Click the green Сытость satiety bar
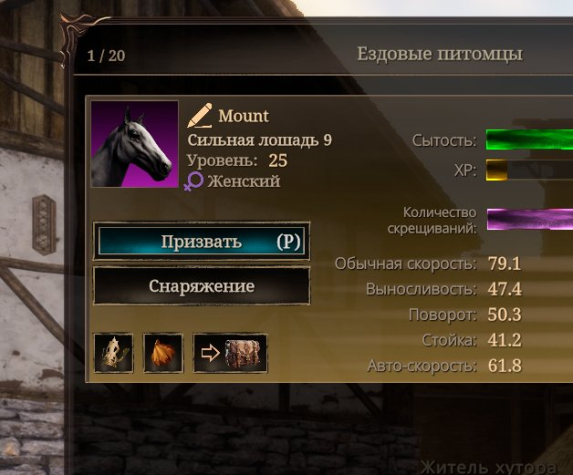The image size is (573, 475). 529,139
